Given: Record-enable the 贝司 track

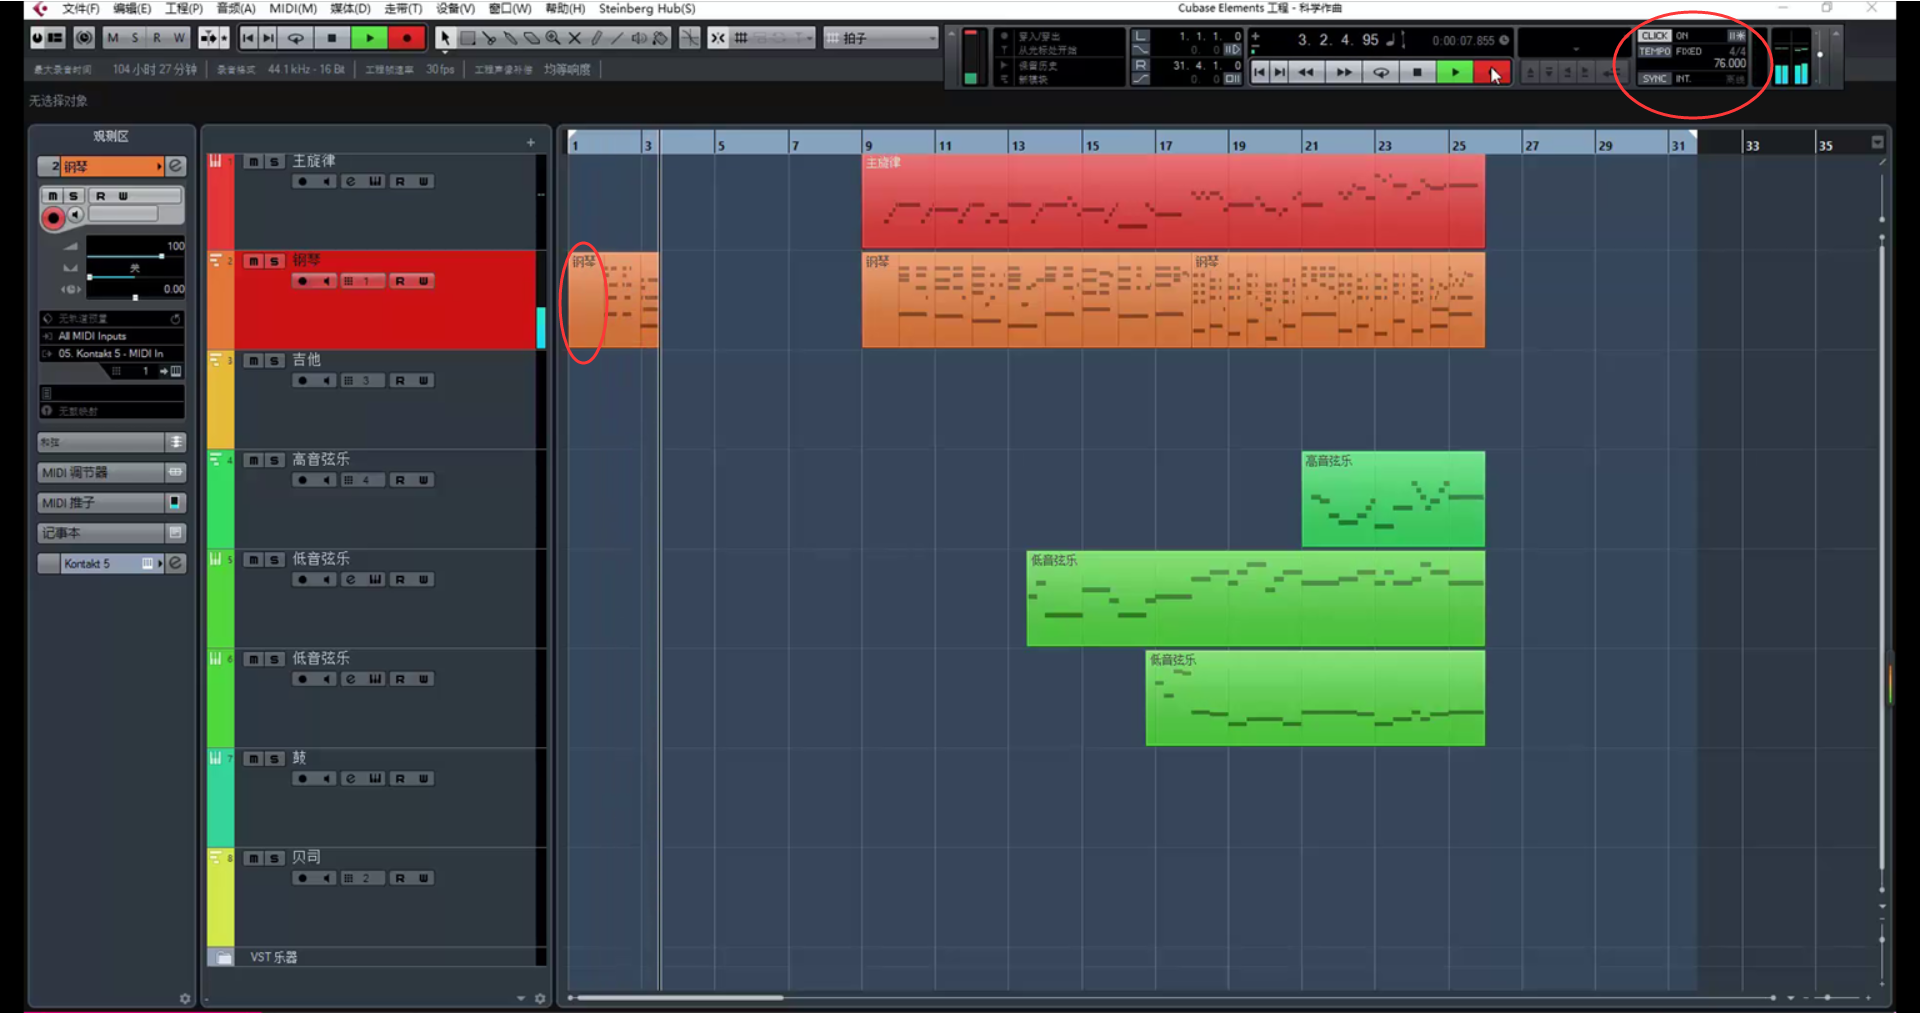Looking at the screenshot, I should click(x=302, y=878).
